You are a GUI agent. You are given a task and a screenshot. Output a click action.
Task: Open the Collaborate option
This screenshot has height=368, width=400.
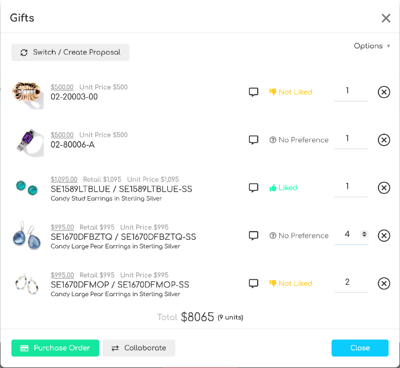pyautogui.click(x=139, y=348)
